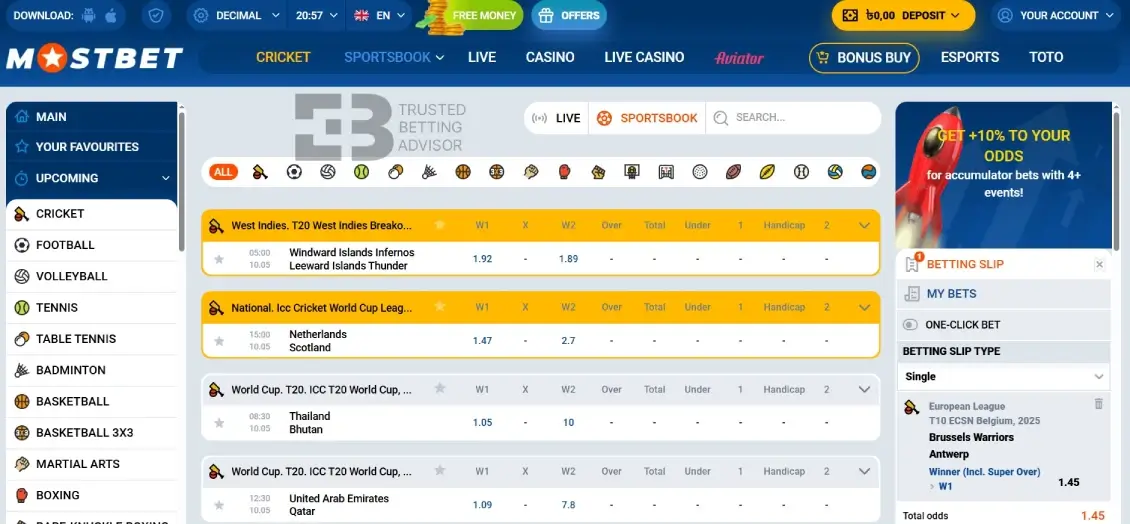
Task: Select the golf ball filter icon
Action: [x=700, y=172]
